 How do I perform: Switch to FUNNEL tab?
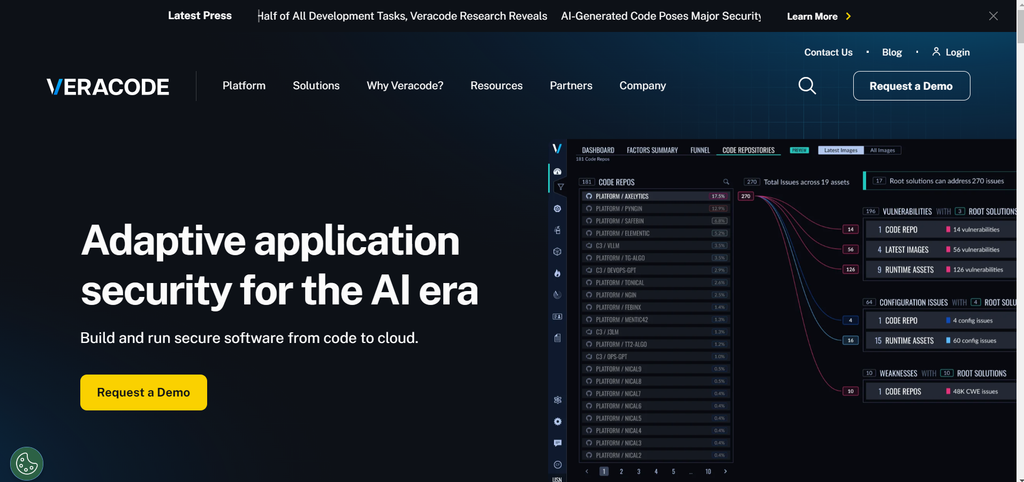700,150
